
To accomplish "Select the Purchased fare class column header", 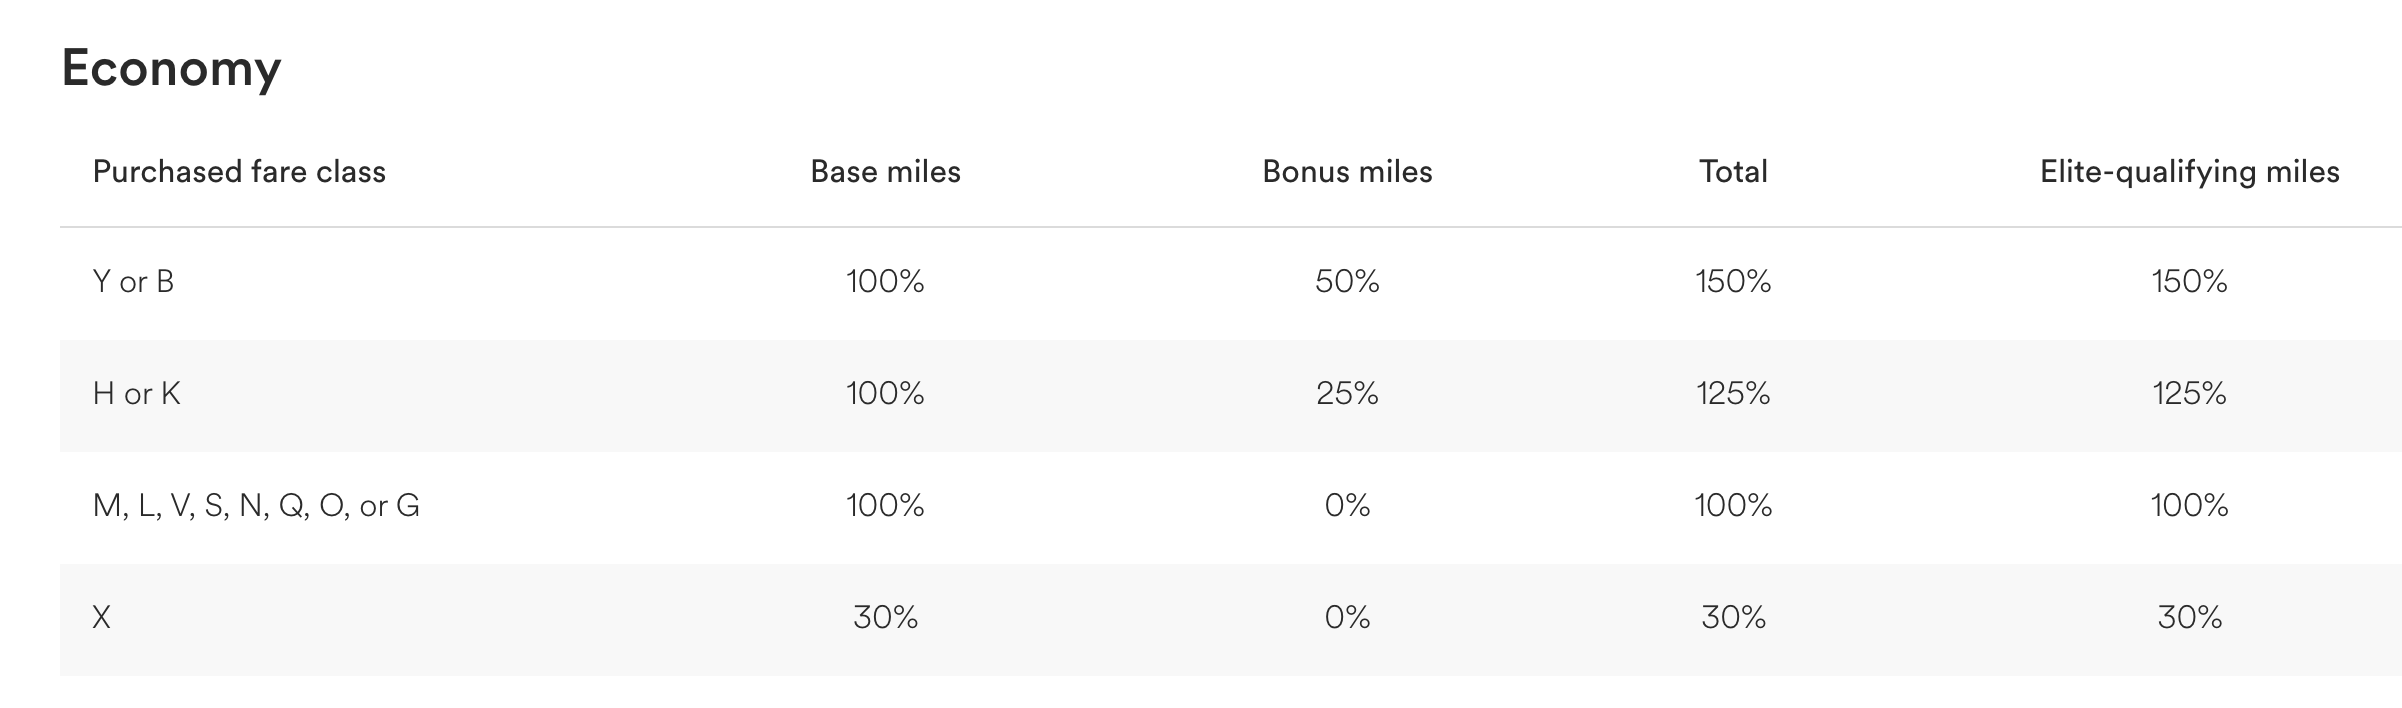I will coord(239,172).
